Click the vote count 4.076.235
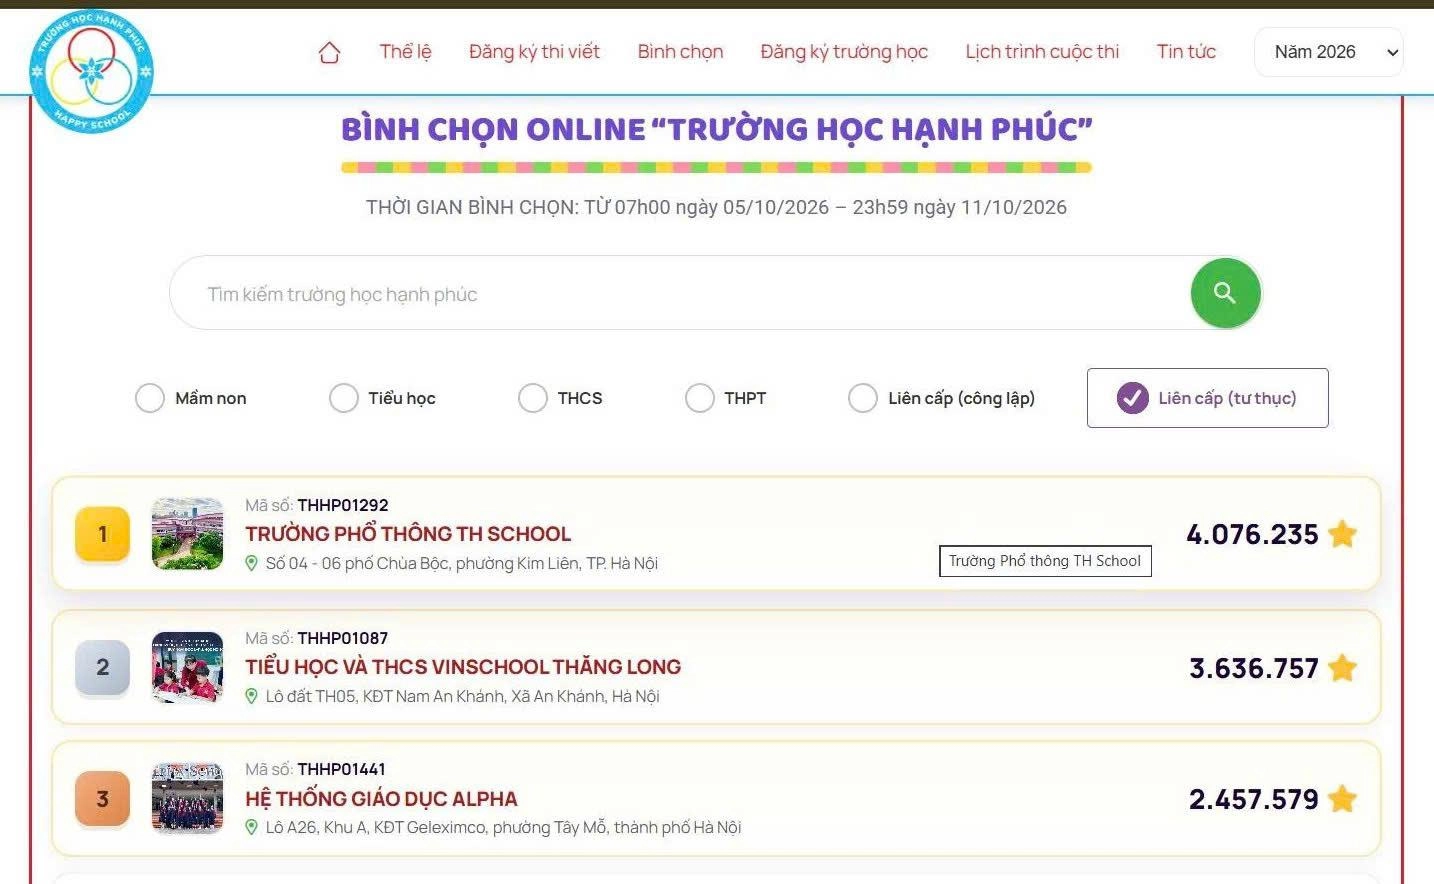 tap(1252, 534)
